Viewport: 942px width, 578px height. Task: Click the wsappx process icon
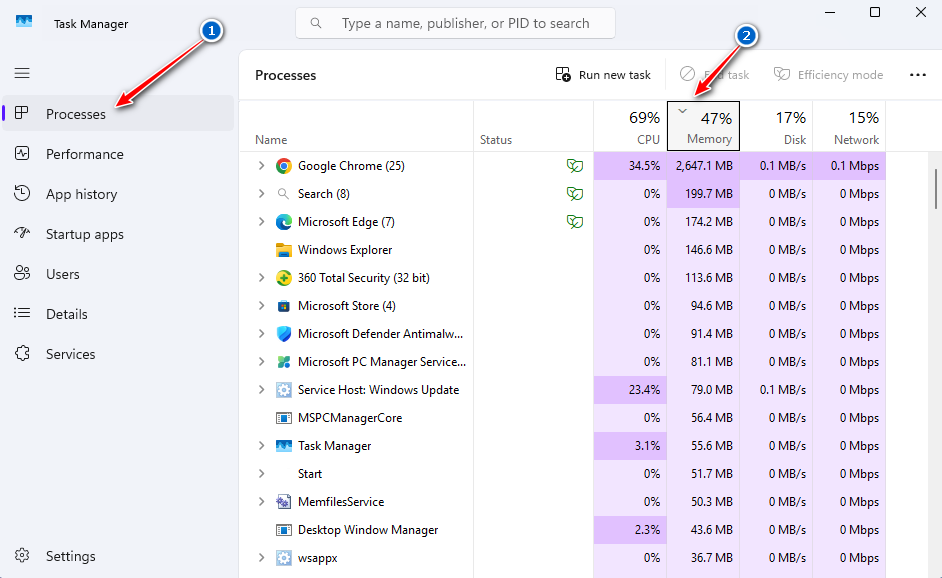(x=284, y=558)
